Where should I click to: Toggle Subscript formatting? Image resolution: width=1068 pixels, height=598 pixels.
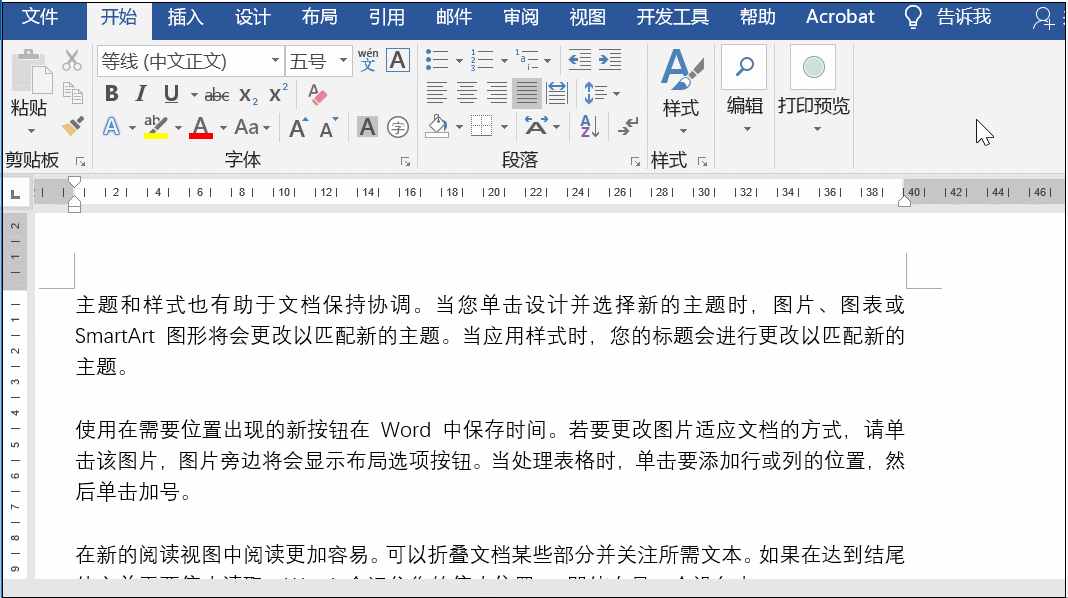pyautogui.click(x=248, y=95)
